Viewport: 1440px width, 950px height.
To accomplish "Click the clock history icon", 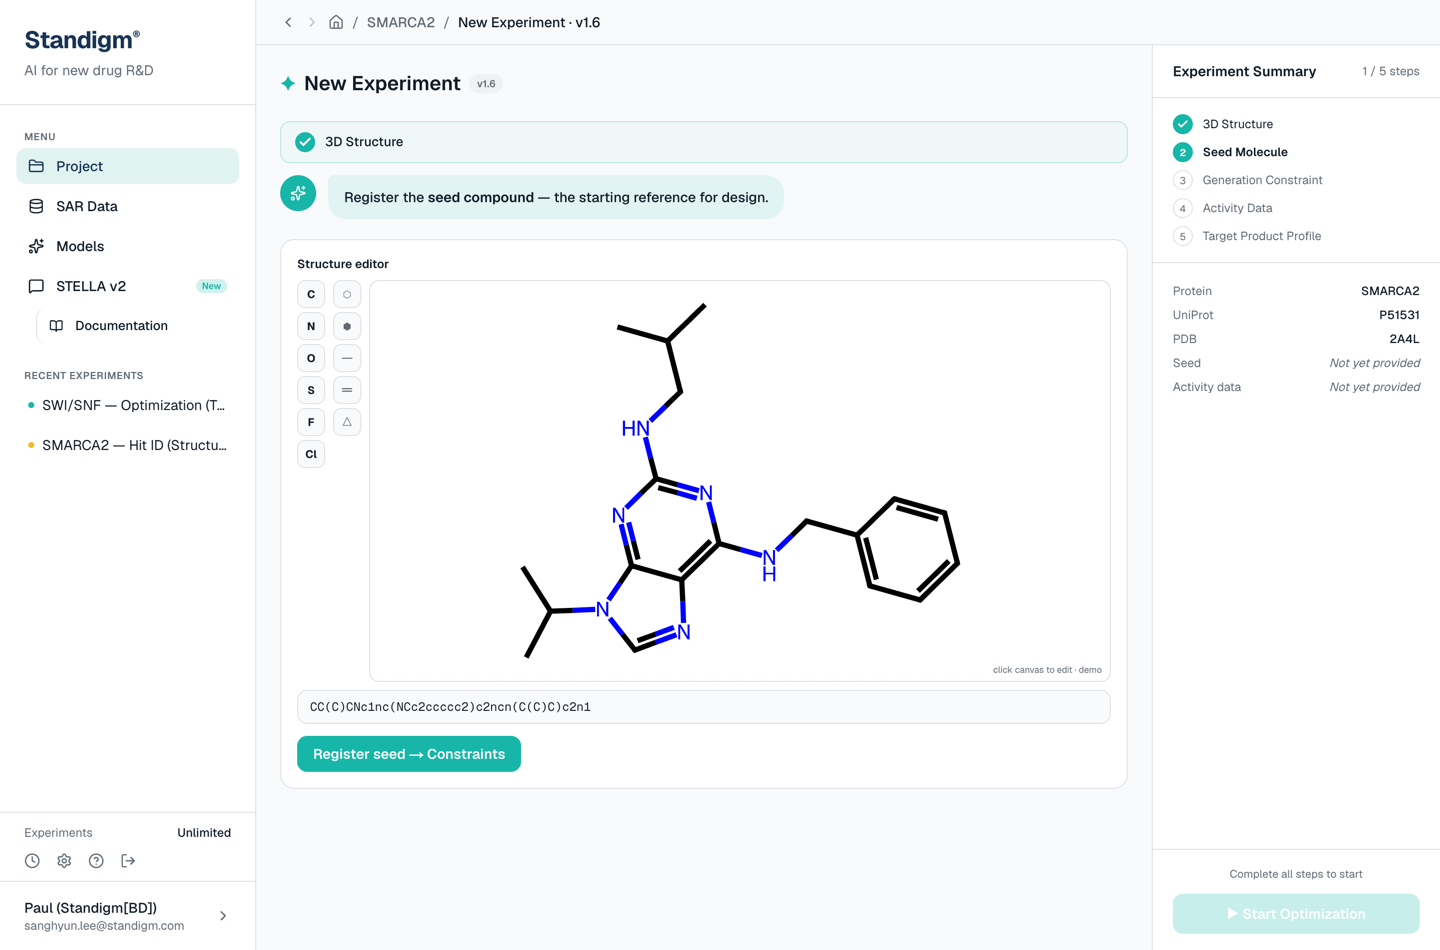I will (32, 861).
